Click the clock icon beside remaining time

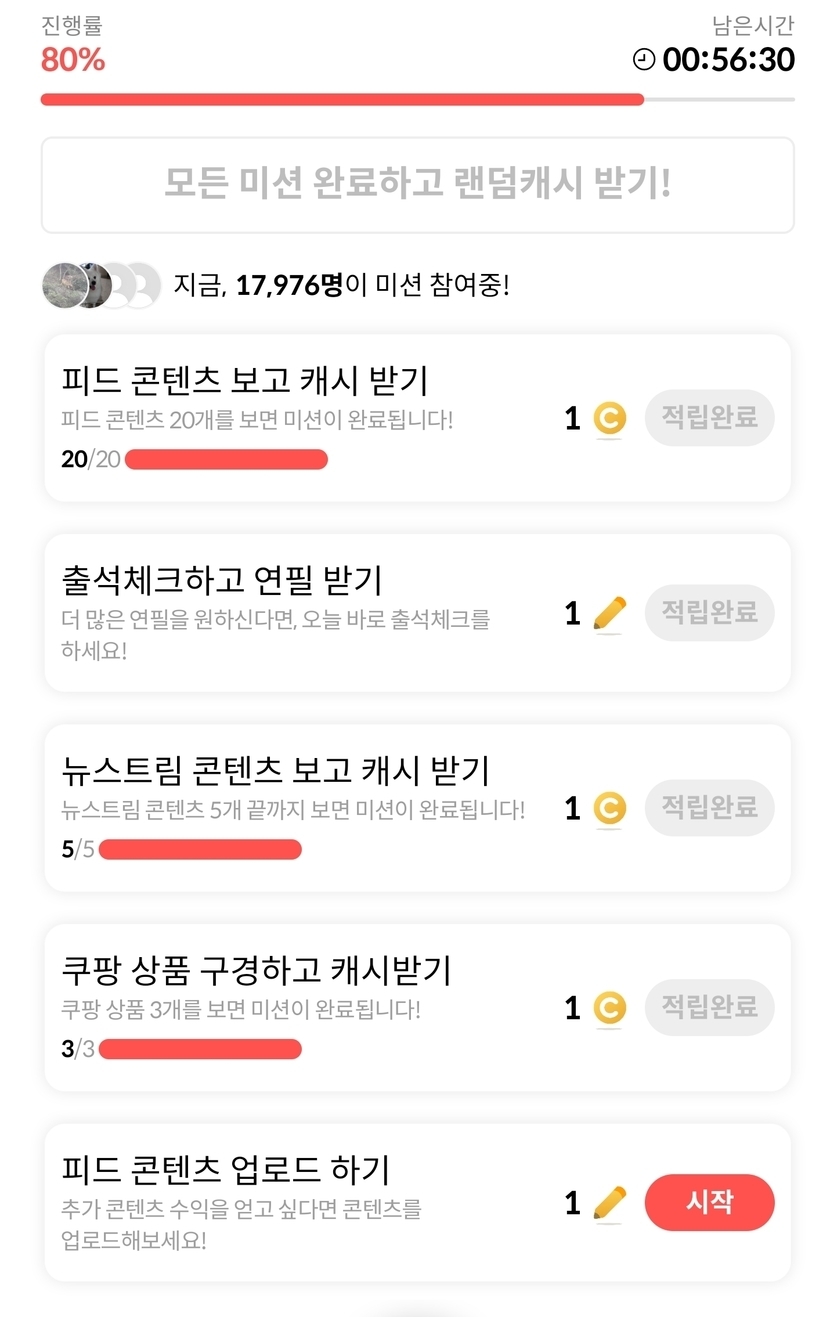coord(645,60)
